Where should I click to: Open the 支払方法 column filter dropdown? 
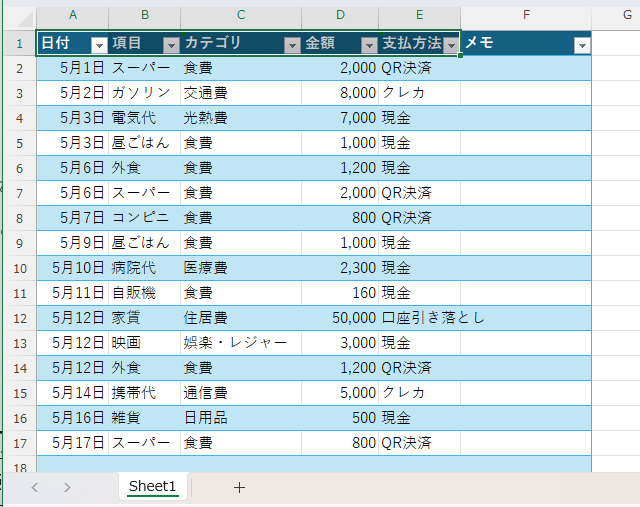tap(451, 45)
